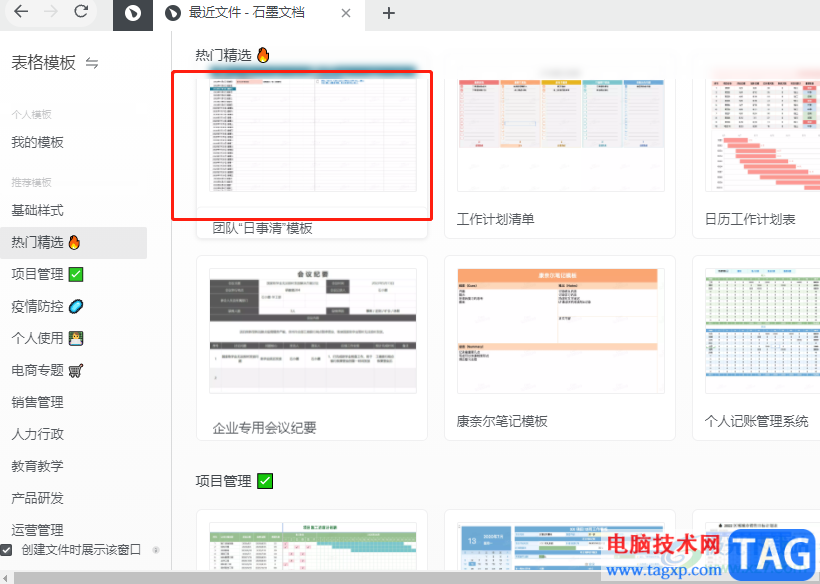
Task: Open the green gantt template under 项目管理
Action: [x=313, y=545]
